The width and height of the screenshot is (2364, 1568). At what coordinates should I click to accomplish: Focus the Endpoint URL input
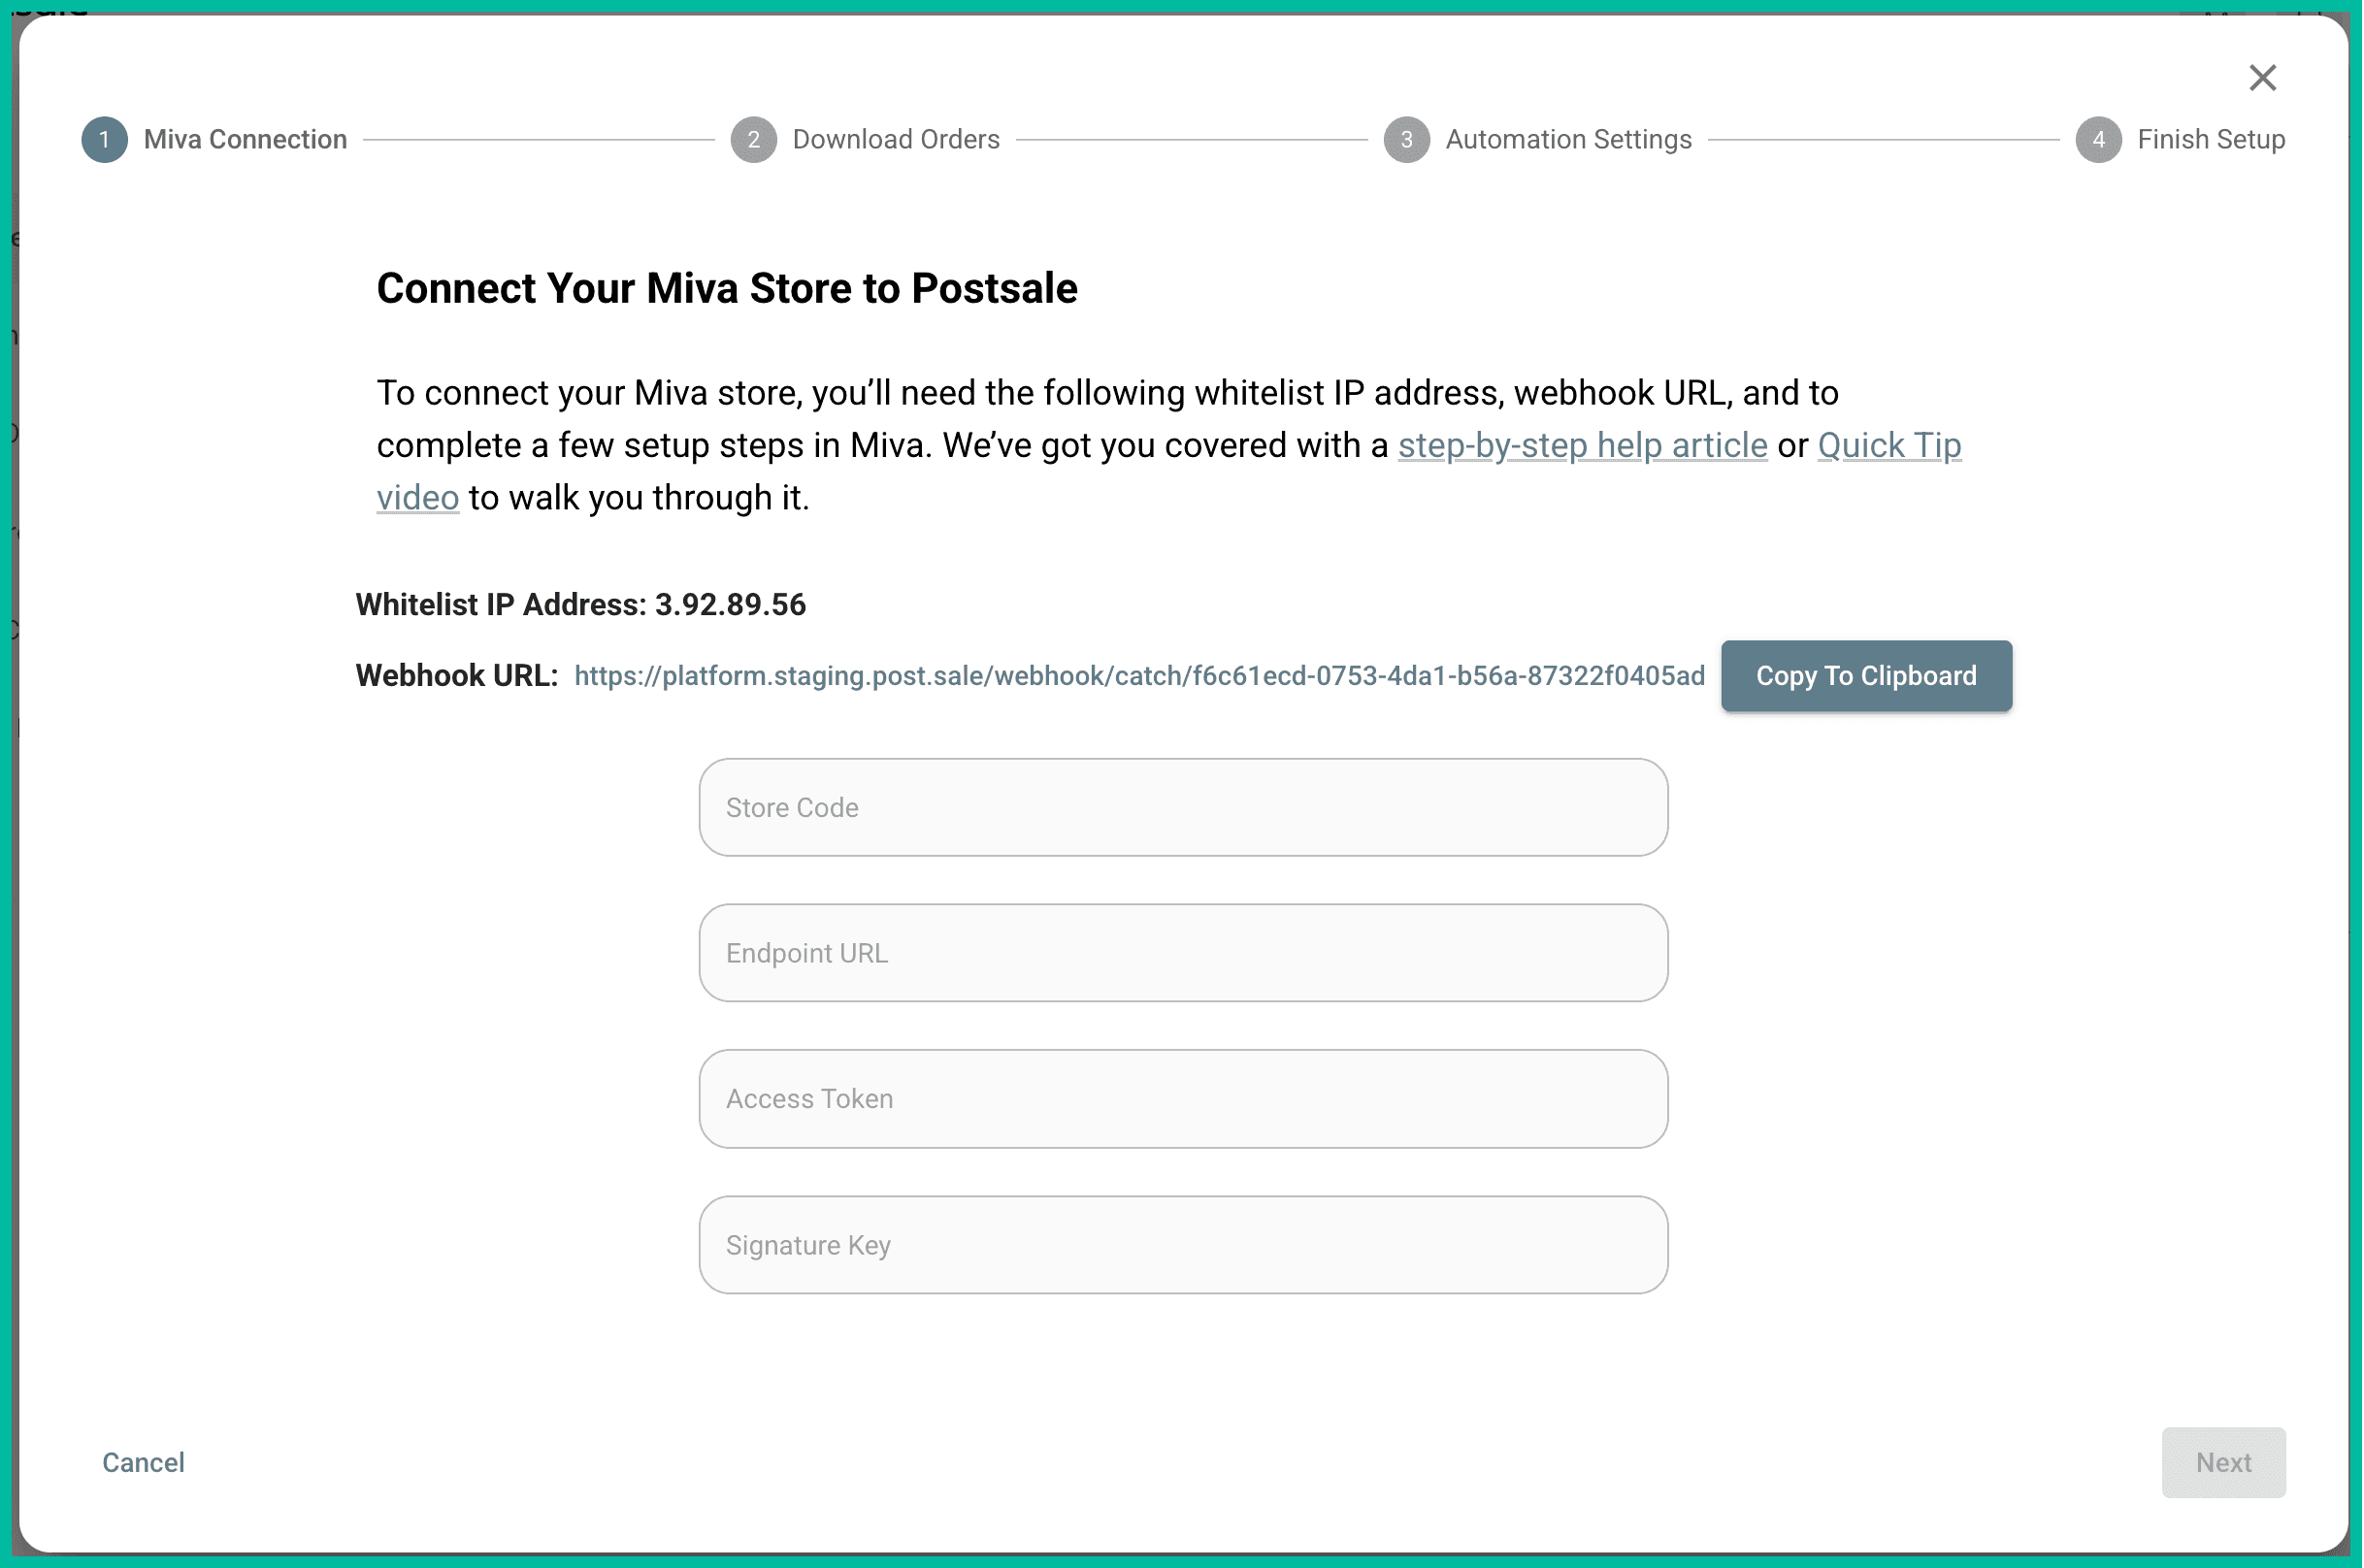[1182, 952]
